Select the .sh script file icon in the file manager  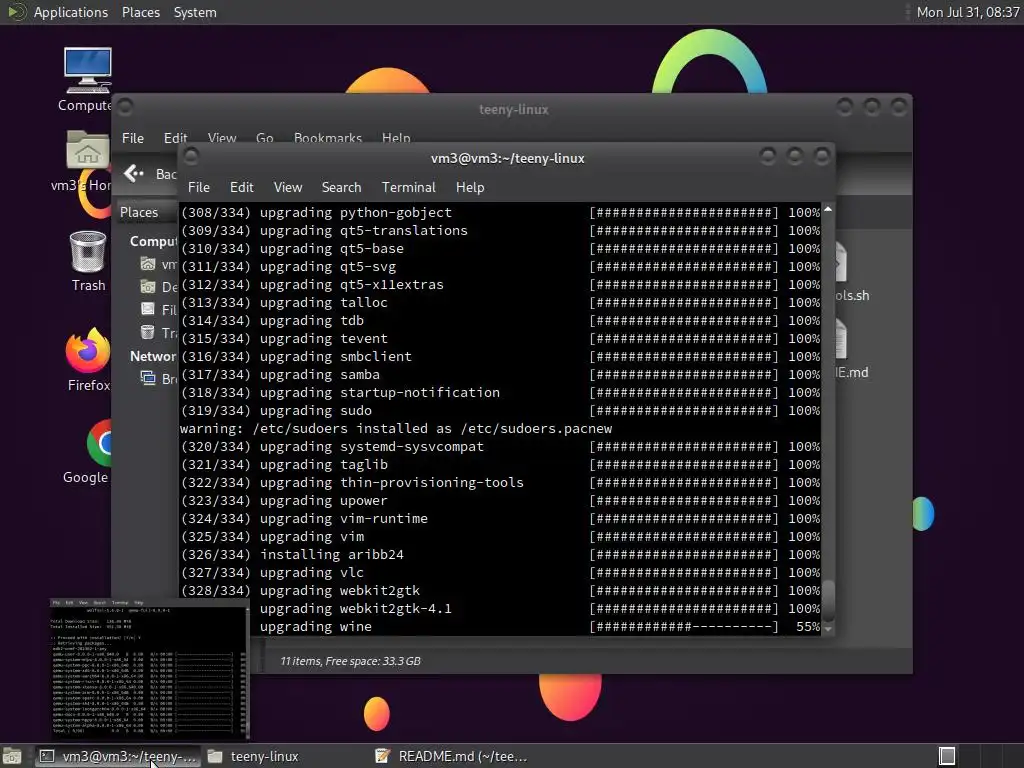pyautogui.click(x=841, y=261)
